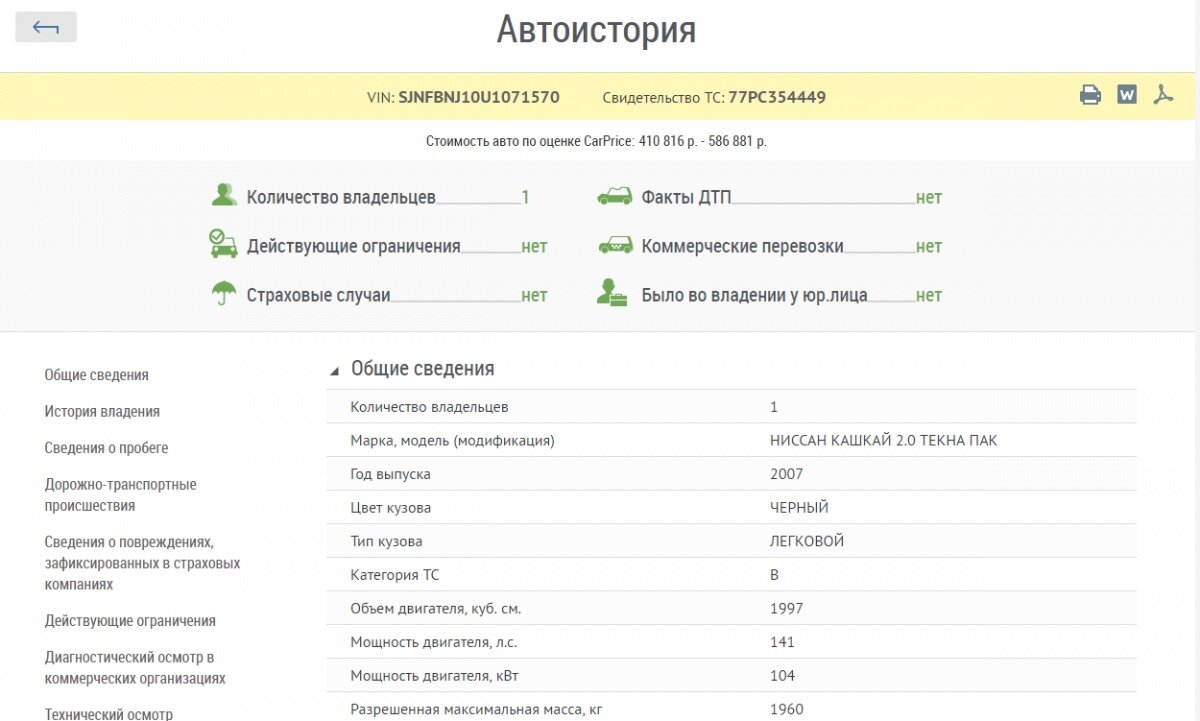Screen dimensions: 1200x721
Task: Click the Действующие ограничения car icon
Action: [x=223, y=245]
